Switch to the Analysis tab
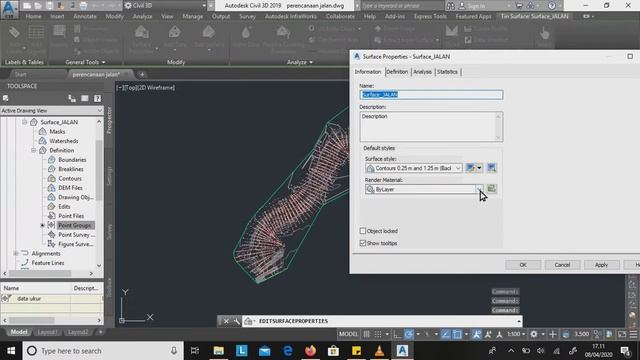640x360 pixels. (422, 72)
